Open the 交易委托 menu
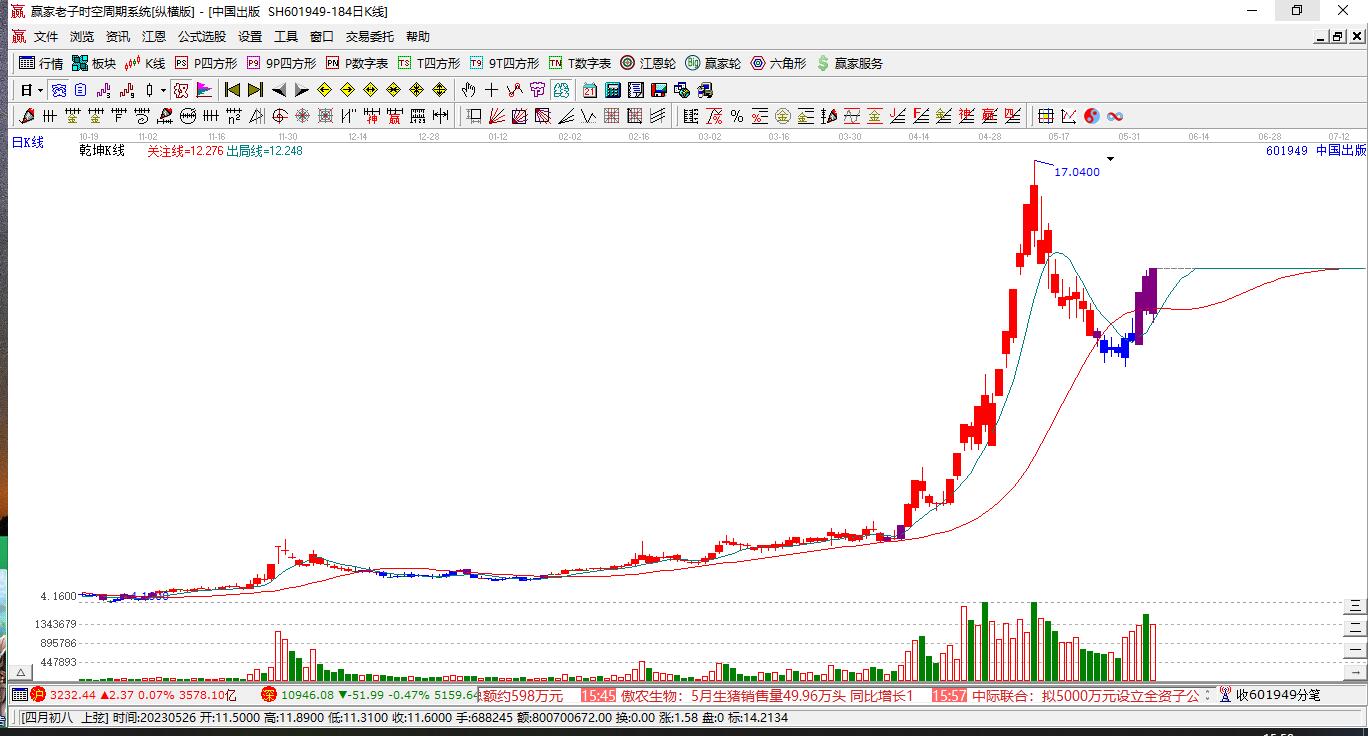Screen dimensions: 1368x736 (x=370, y=37)
